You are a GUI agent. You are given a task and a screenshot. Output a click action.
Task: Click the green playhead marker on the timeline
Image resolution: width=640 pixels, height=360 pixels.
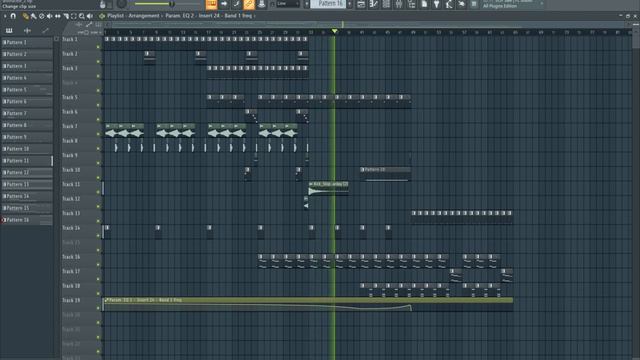[334, 31]
